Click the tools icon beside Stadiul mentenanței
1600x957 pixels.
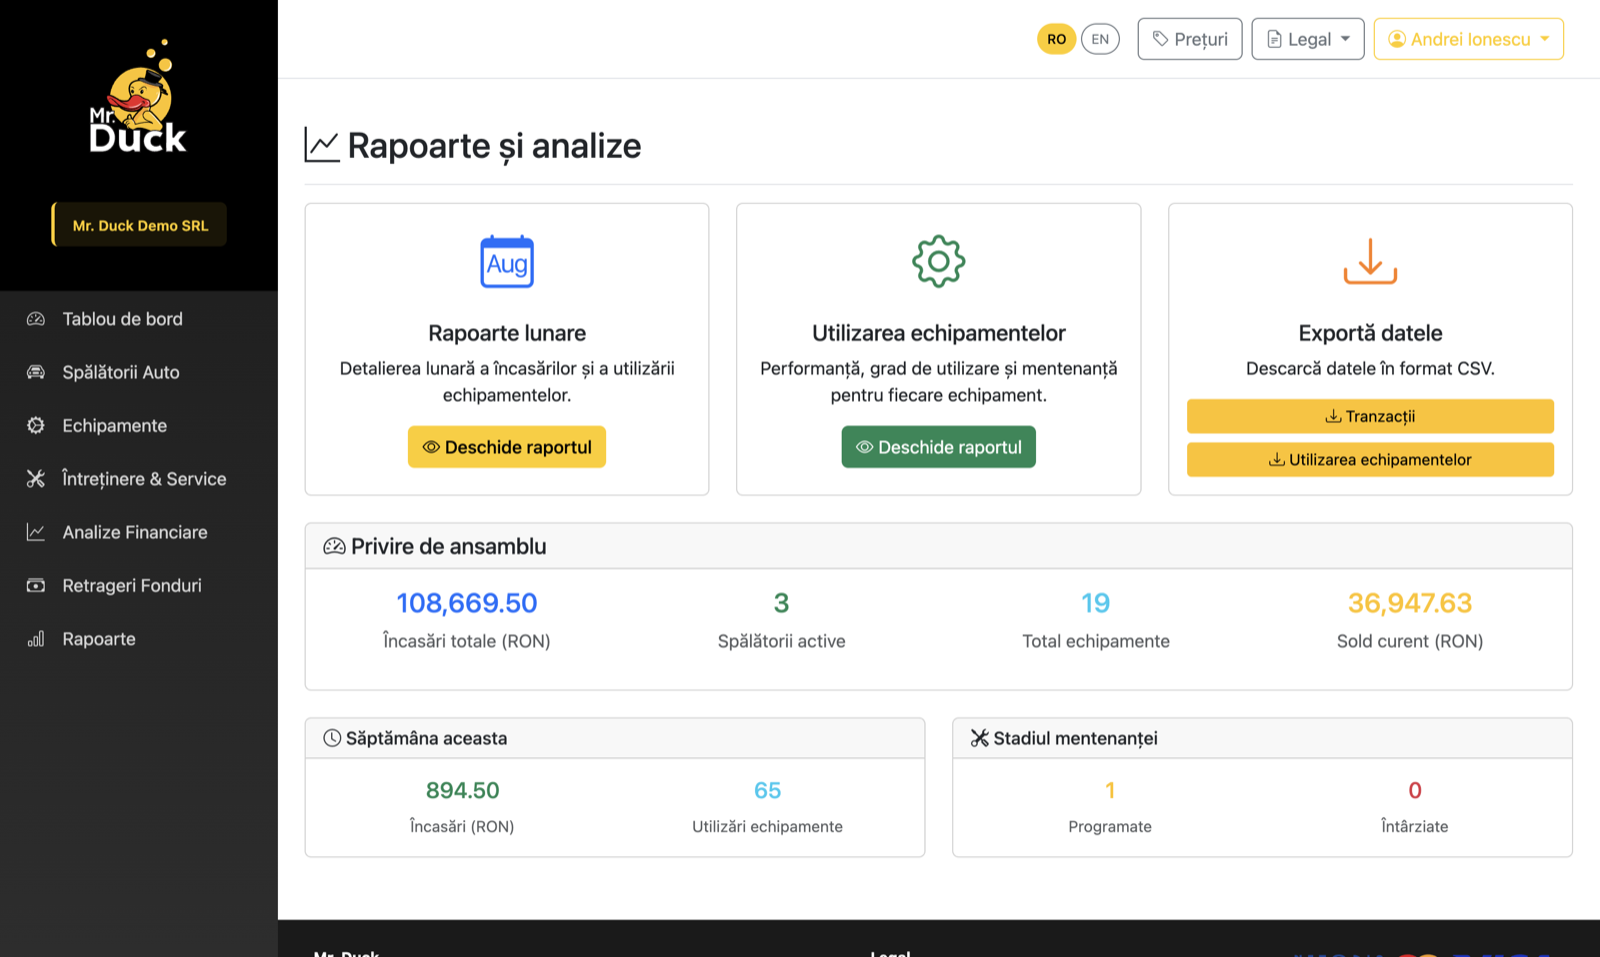click(x=980, y=738)
